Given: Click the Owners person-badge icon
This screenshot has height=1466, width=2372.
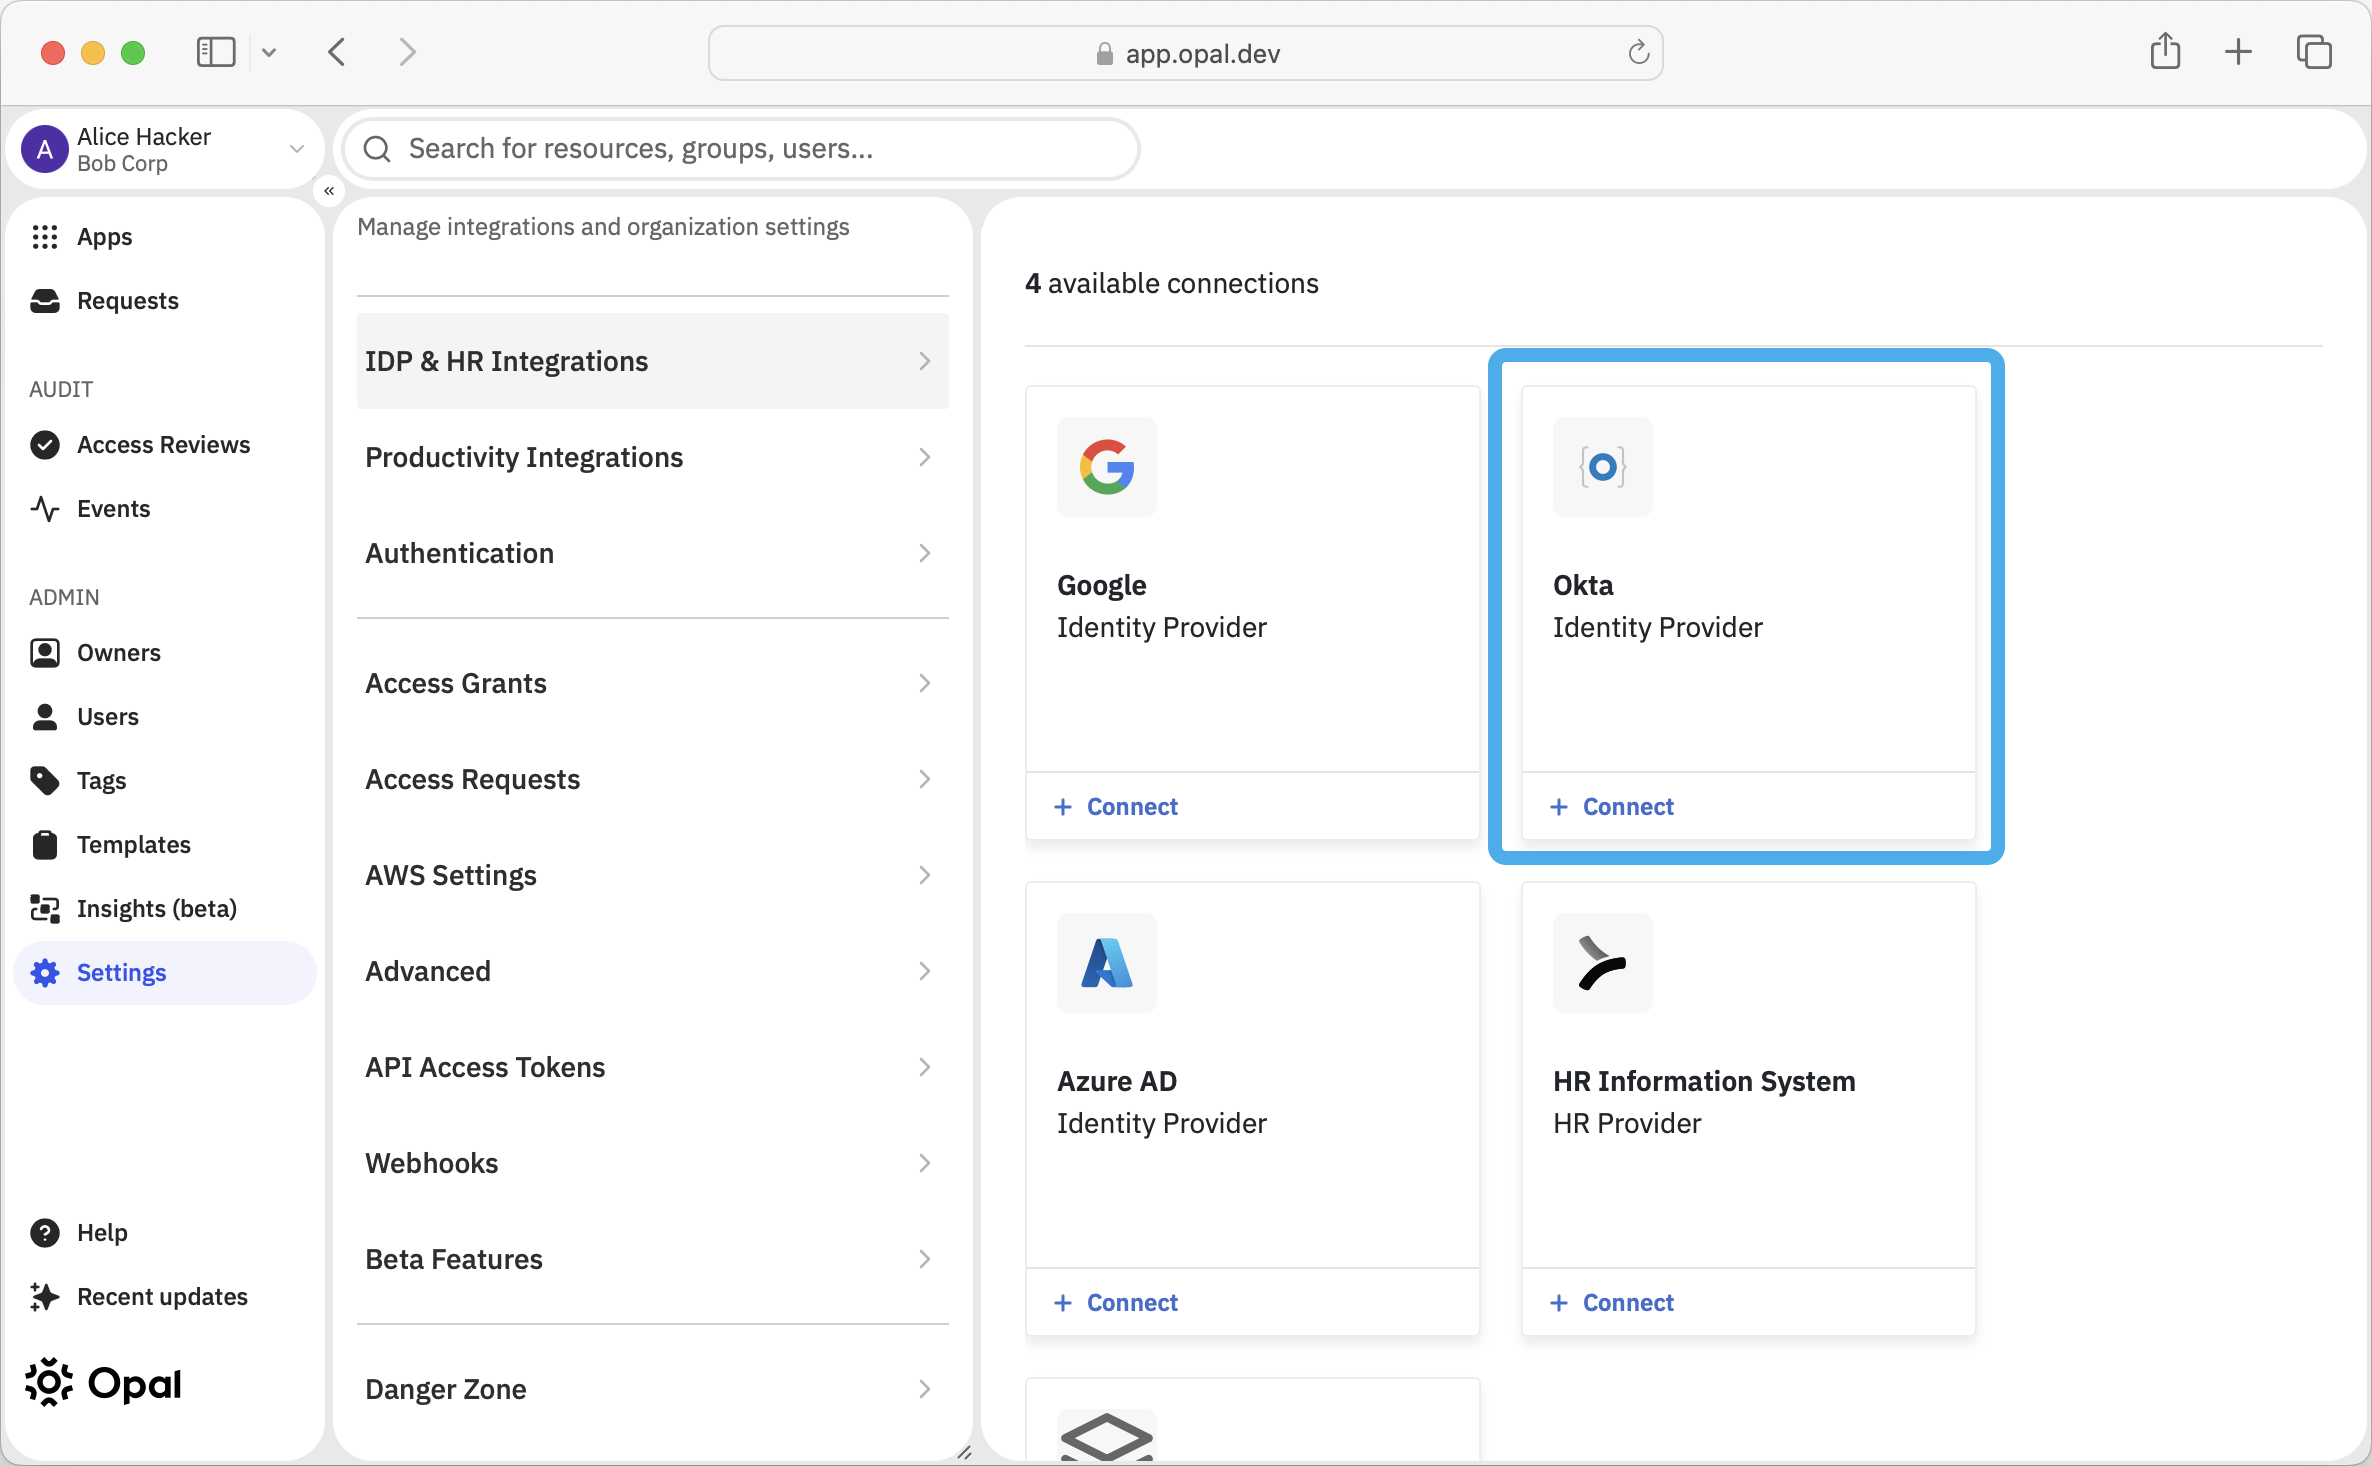Looking at the screenshot, I should pos(45,653).
